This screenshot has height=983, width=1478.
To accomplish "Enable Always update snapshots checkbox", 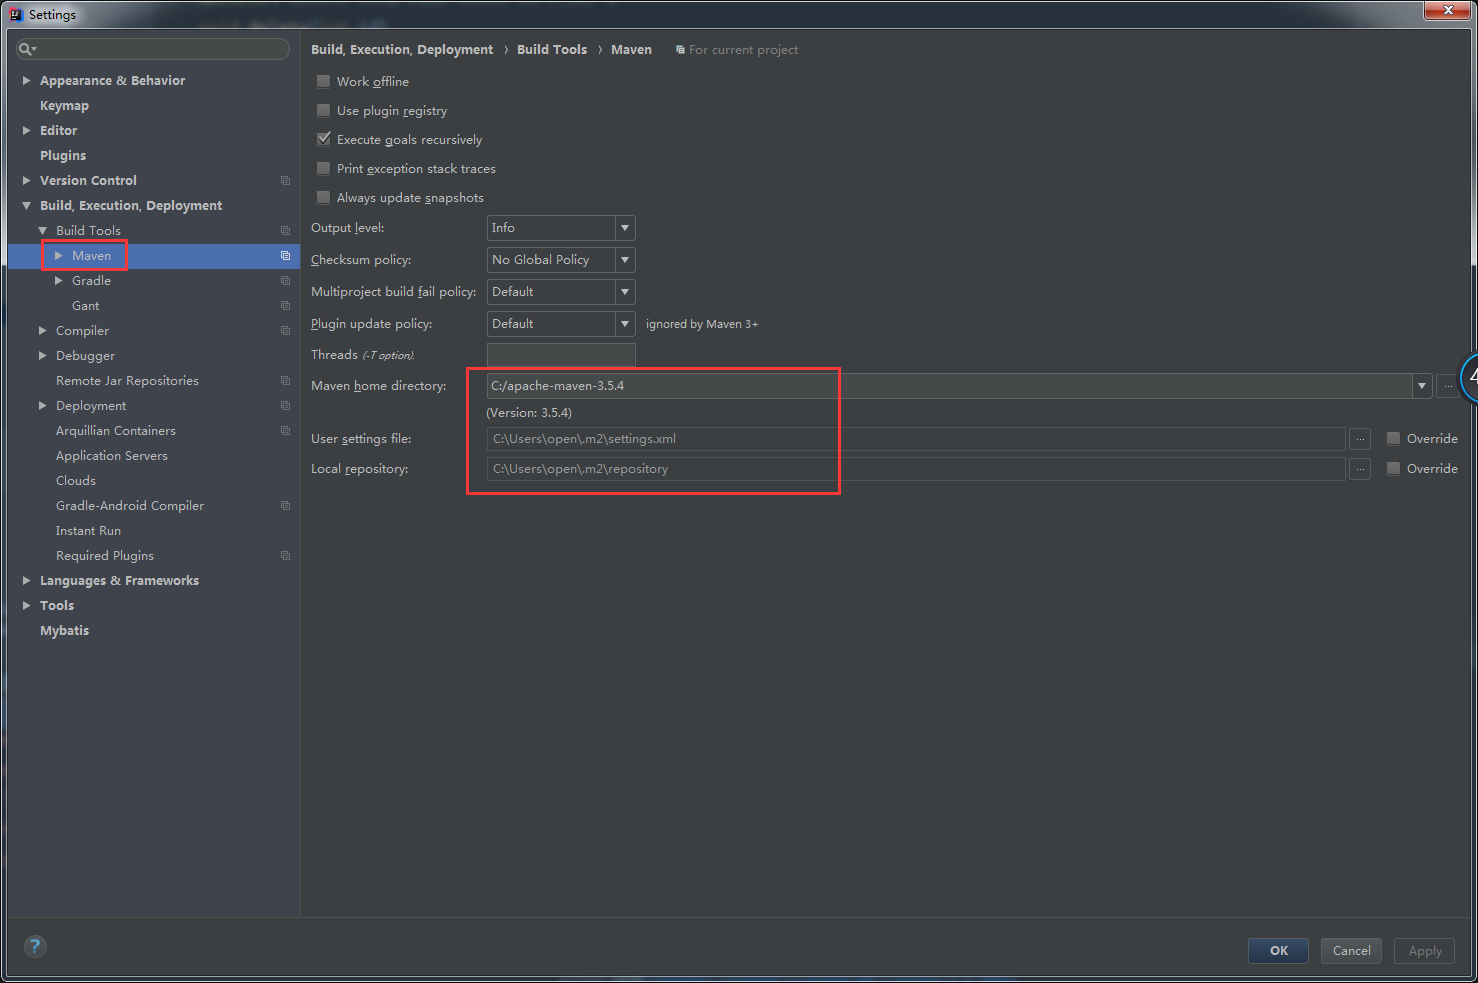I will (x=323, y=197).
